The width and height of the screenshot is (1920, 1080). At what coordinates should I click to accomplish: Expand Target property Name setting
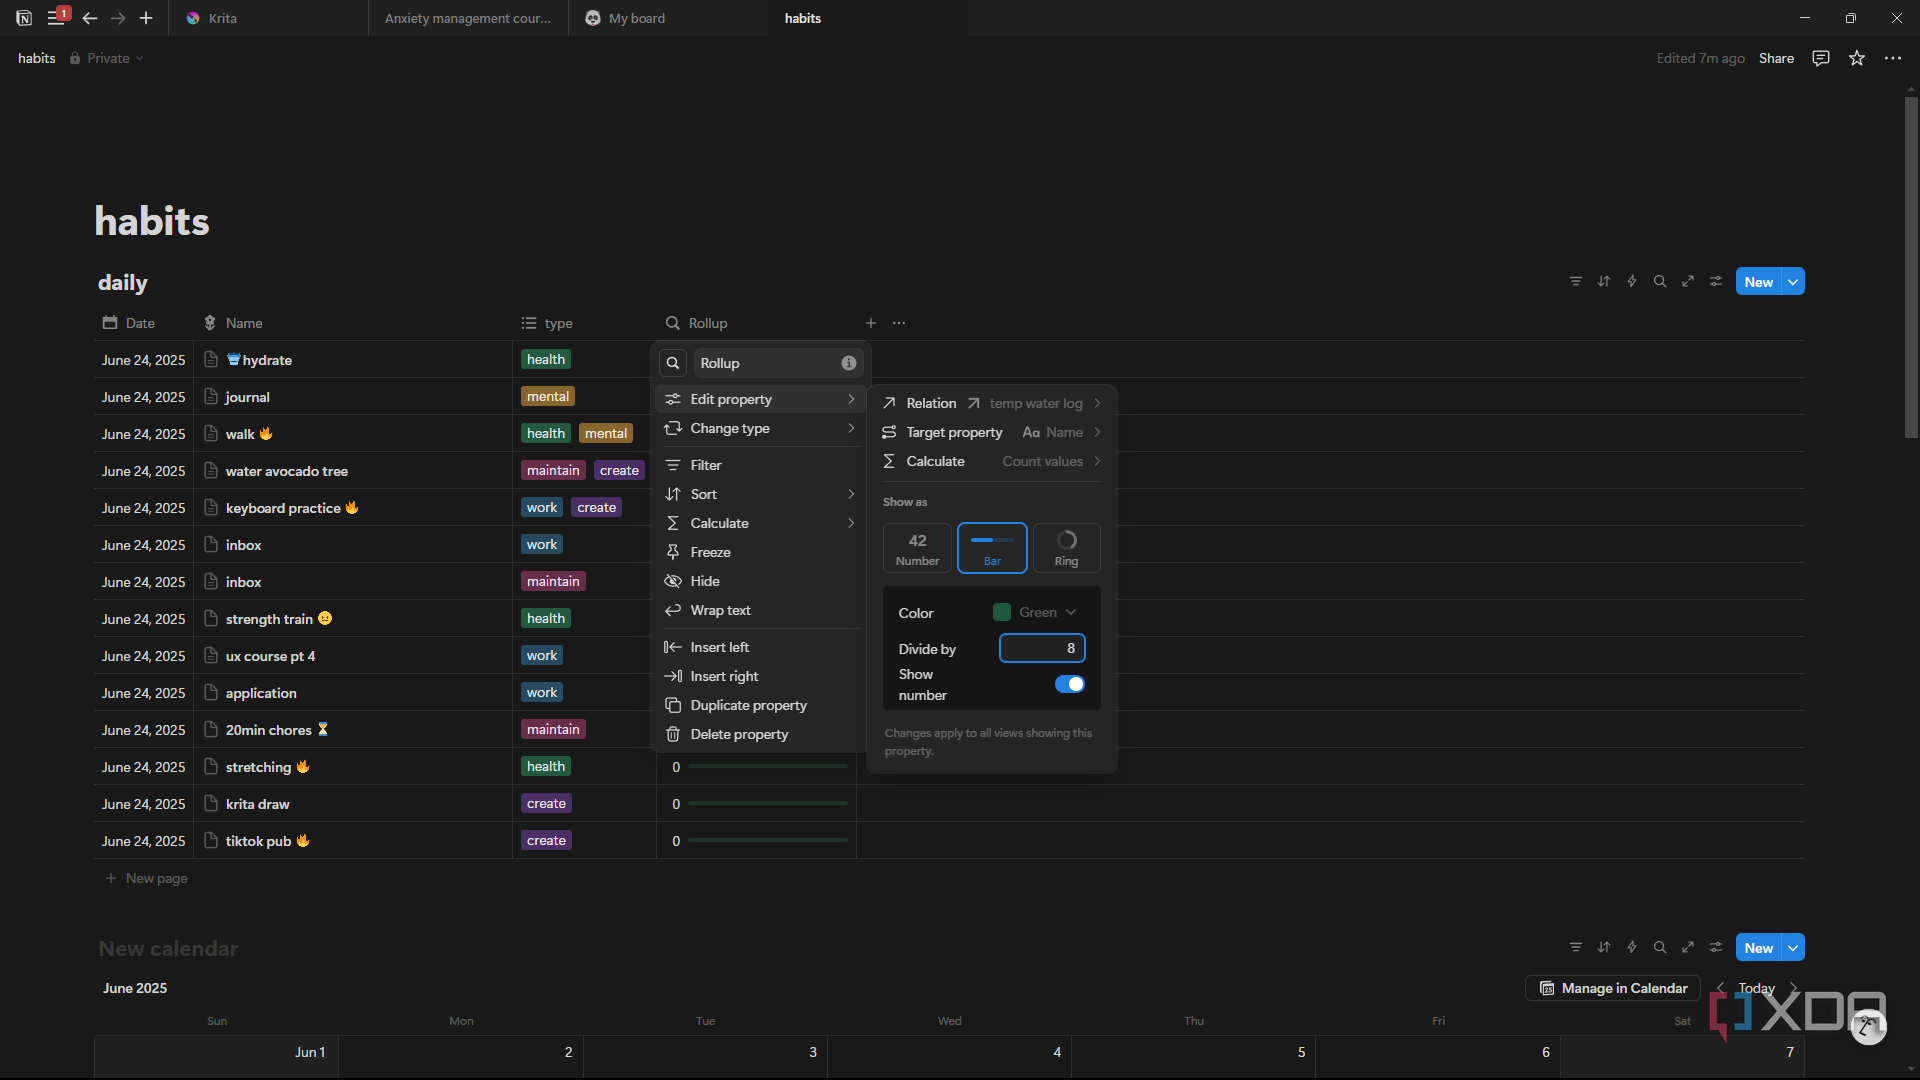pyautogui.click(x=992, y=432)
